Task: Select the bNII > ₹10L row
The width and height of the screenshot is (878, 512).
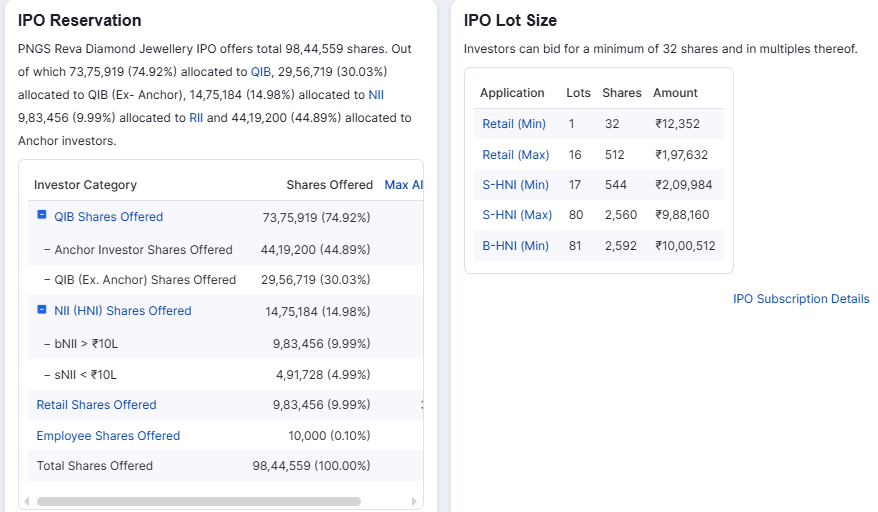Action: [x=225, y=344]
